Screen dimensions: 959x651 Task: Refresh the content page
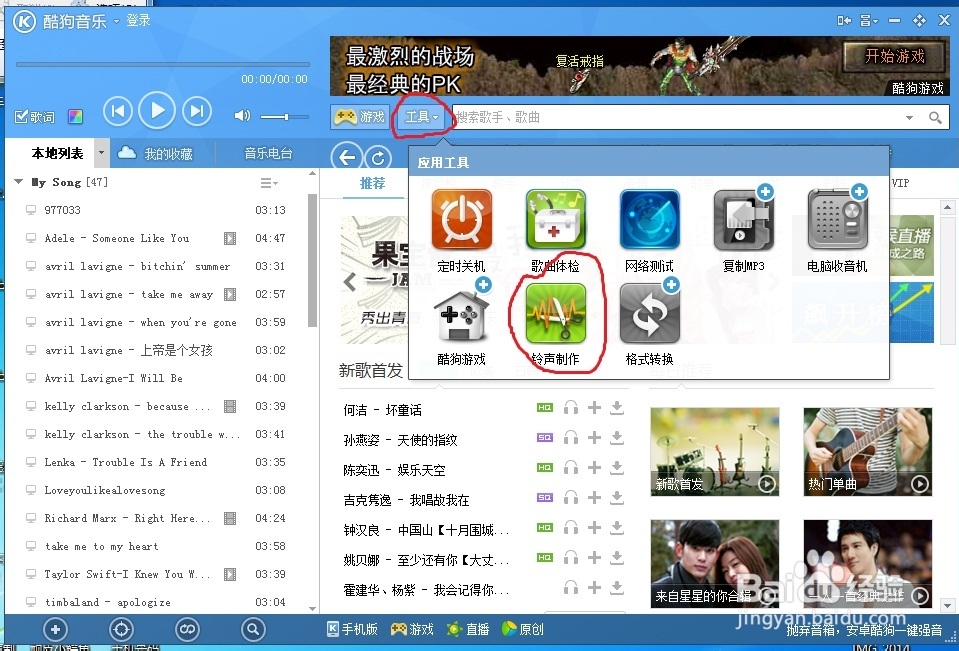pos(378,158)
